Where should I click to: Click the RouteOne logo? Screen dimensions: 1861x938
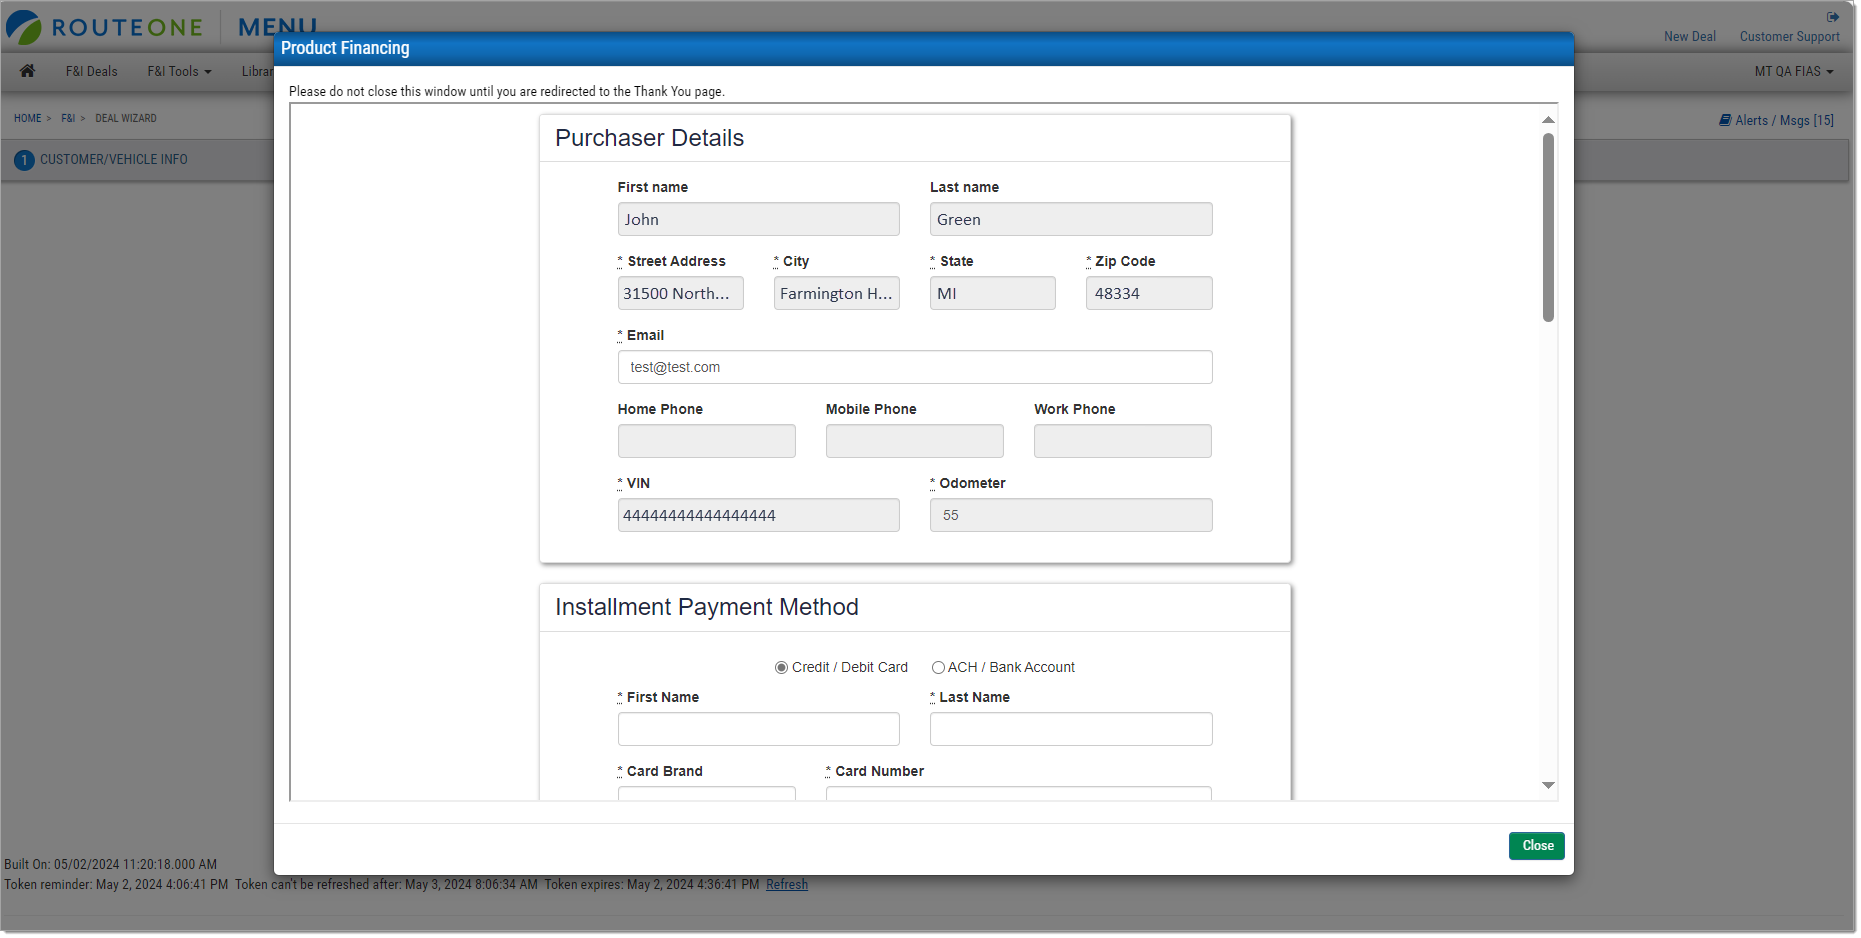tap(104, 27)
